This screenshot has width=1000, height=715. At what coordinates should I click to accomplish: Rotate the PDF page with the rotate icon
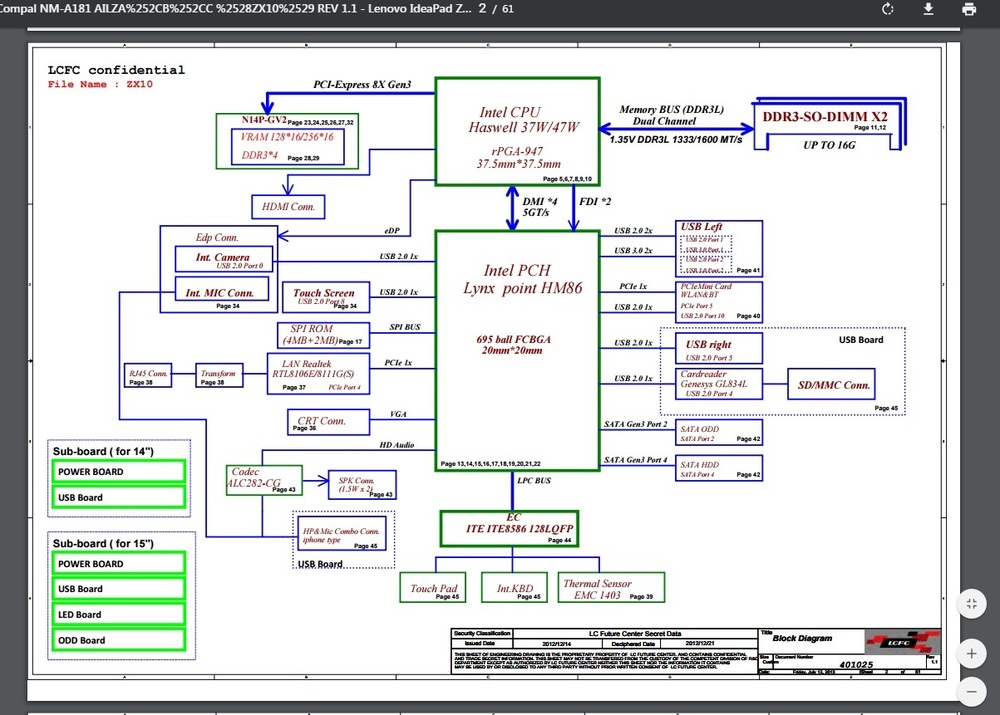(887, 9)
